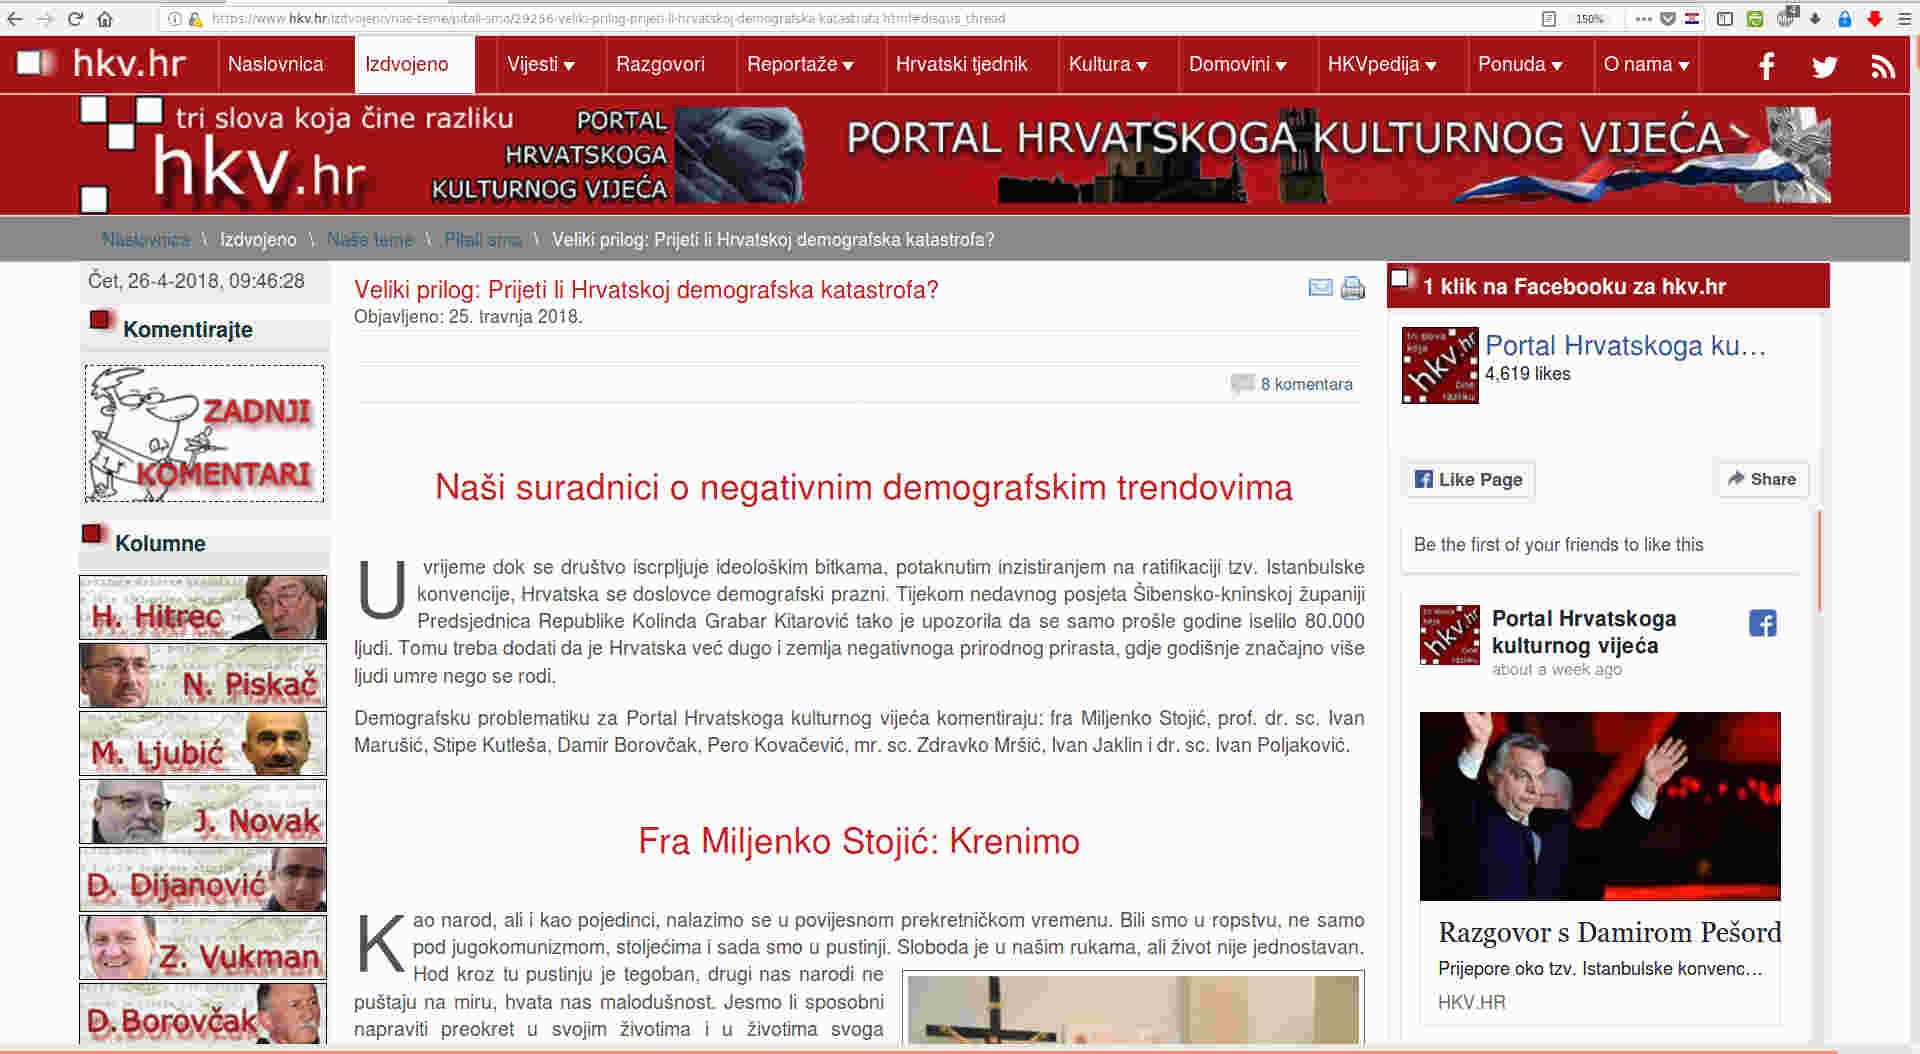Expand the Vijesti dropdown menu
1920x1054 pixels.
coord(540,64)
